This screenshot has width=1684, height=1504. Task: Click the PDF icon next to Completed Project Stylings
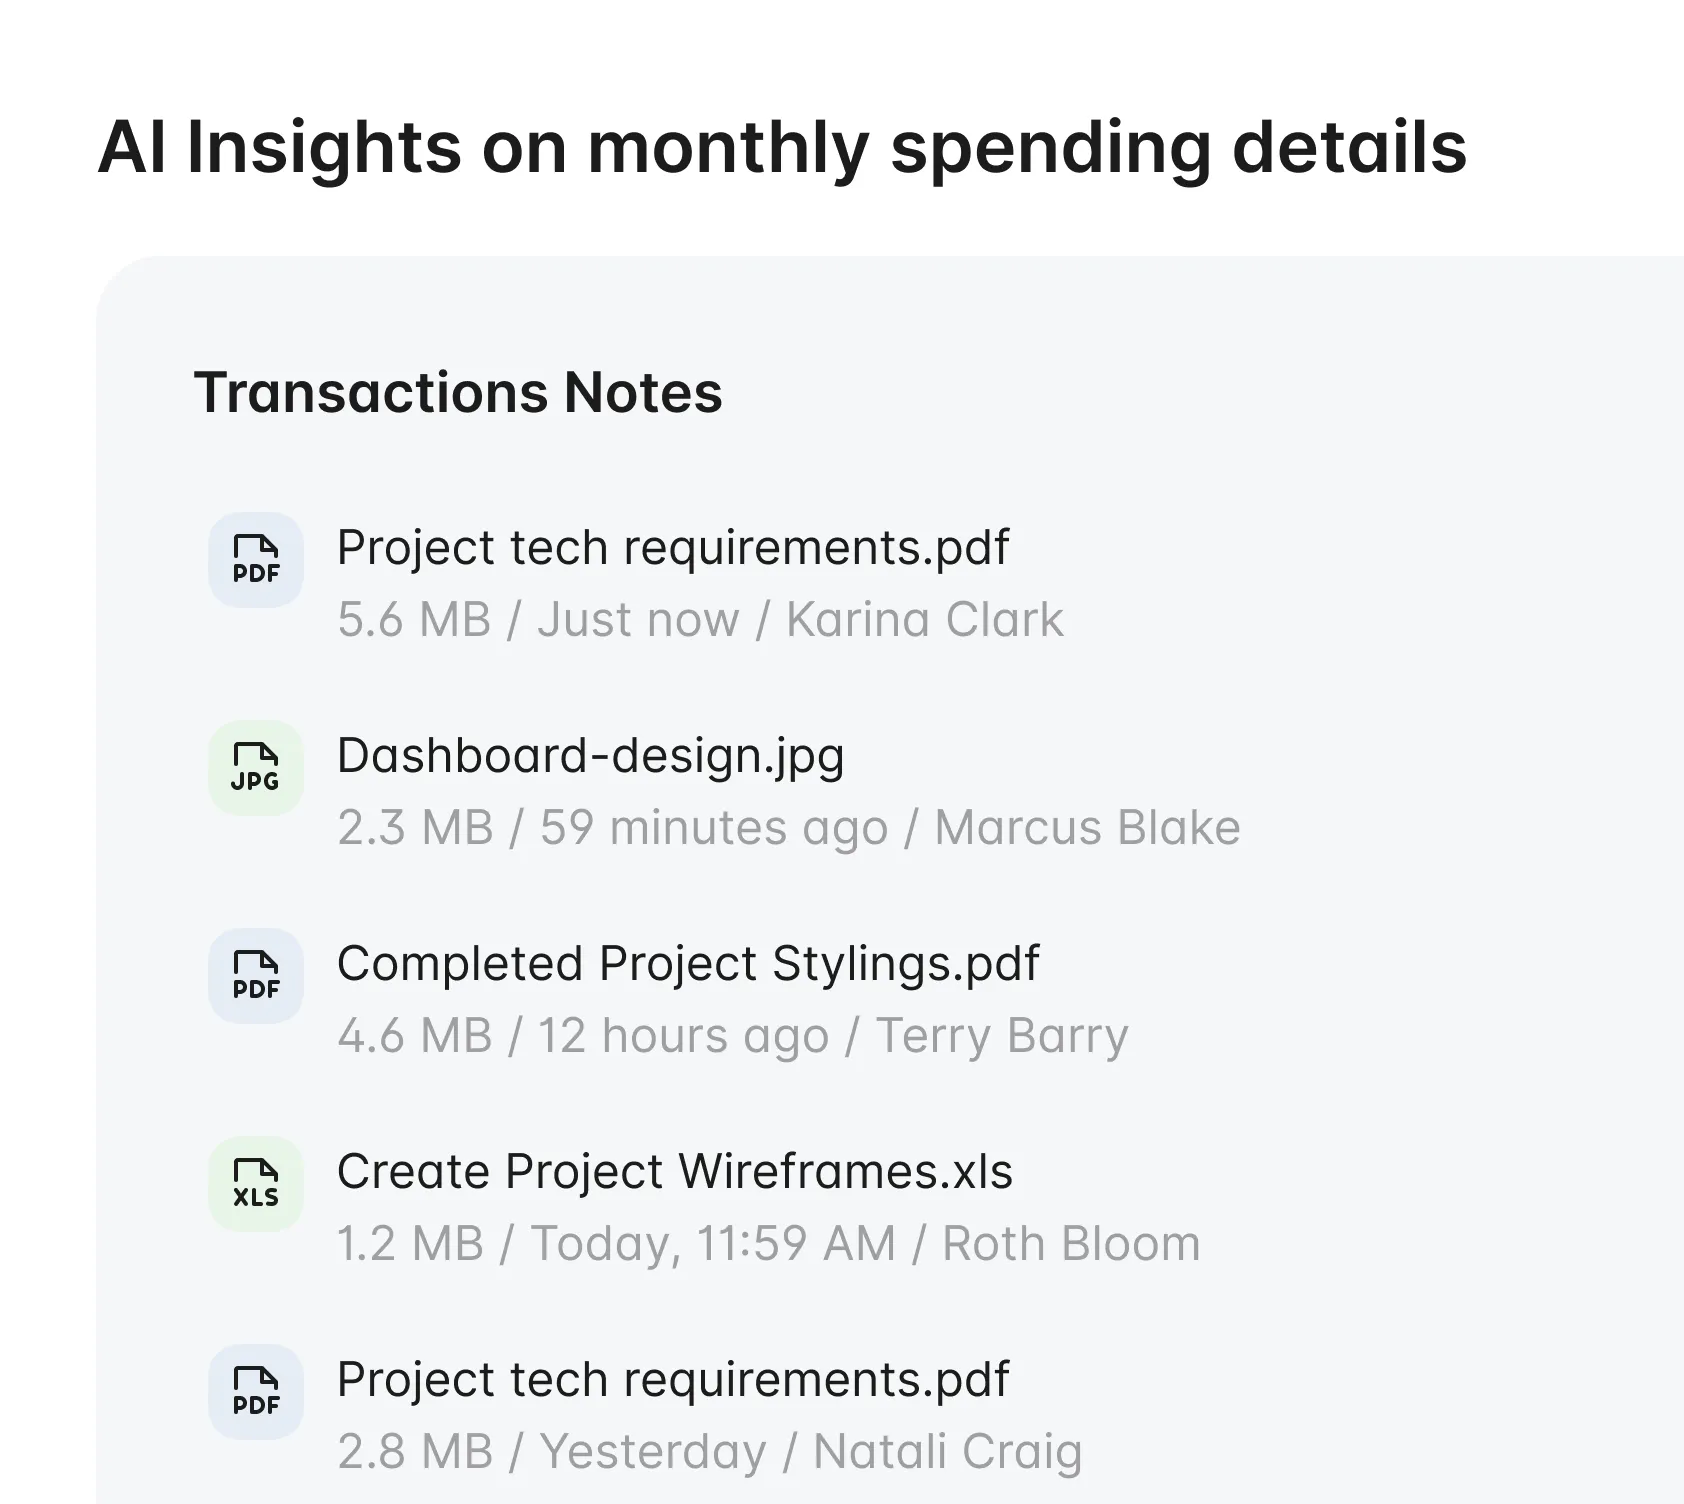(x=255, y=976)
